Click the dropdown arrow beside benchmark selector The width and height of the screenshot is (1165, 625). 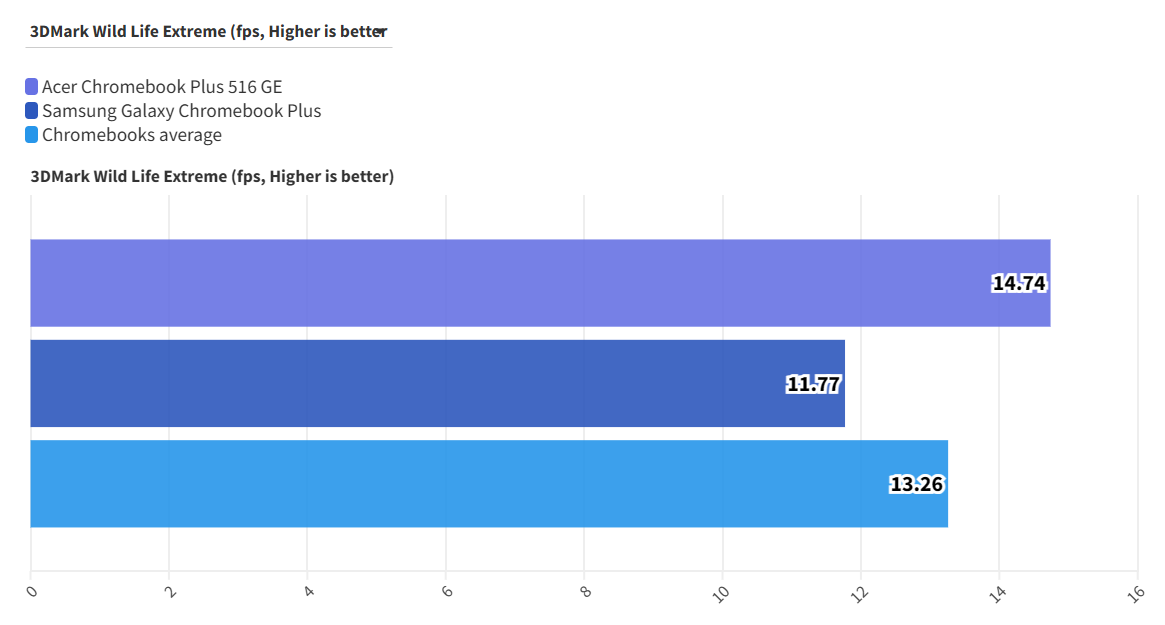tap(381, 31)
